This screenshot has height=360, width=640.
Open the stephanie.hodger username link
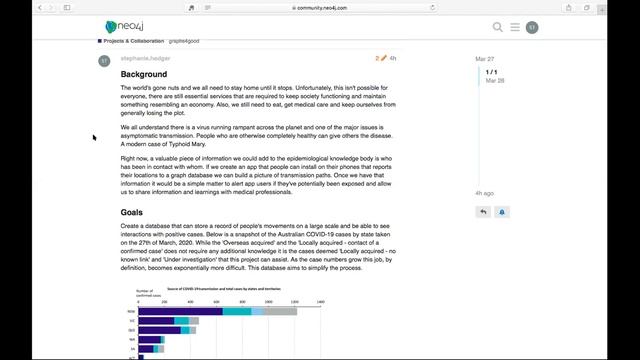click(x=145, y=58)
